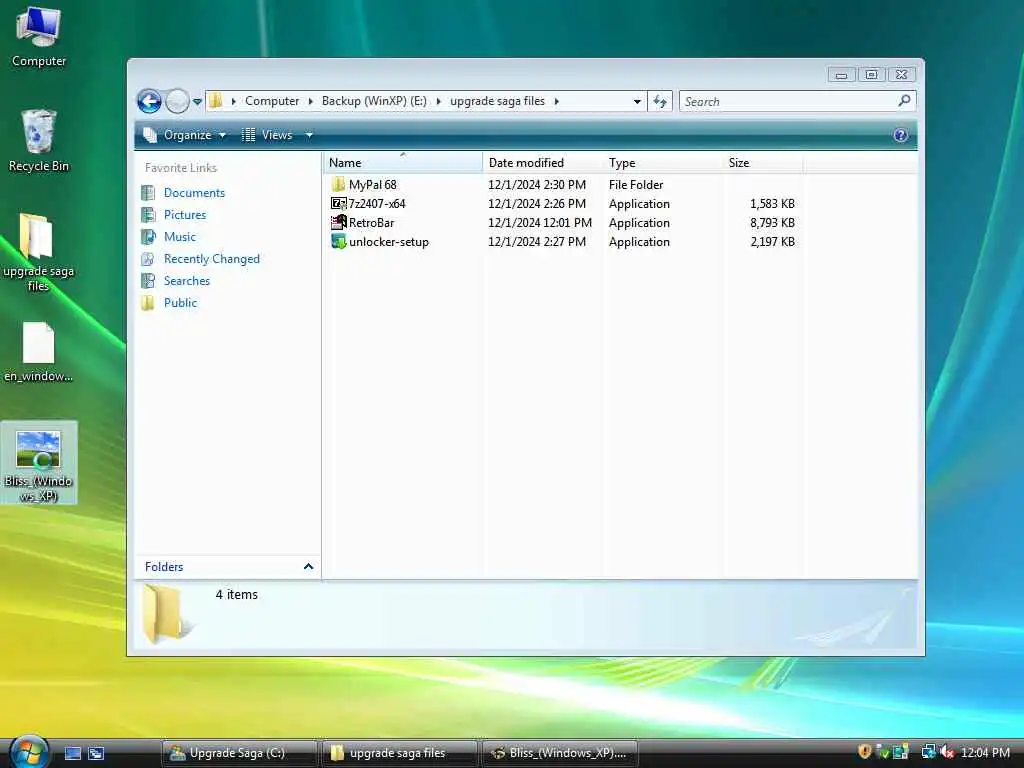Select the upgrade saga files desktop folder
Screen dimensions: 1024x768
(39, 253)
